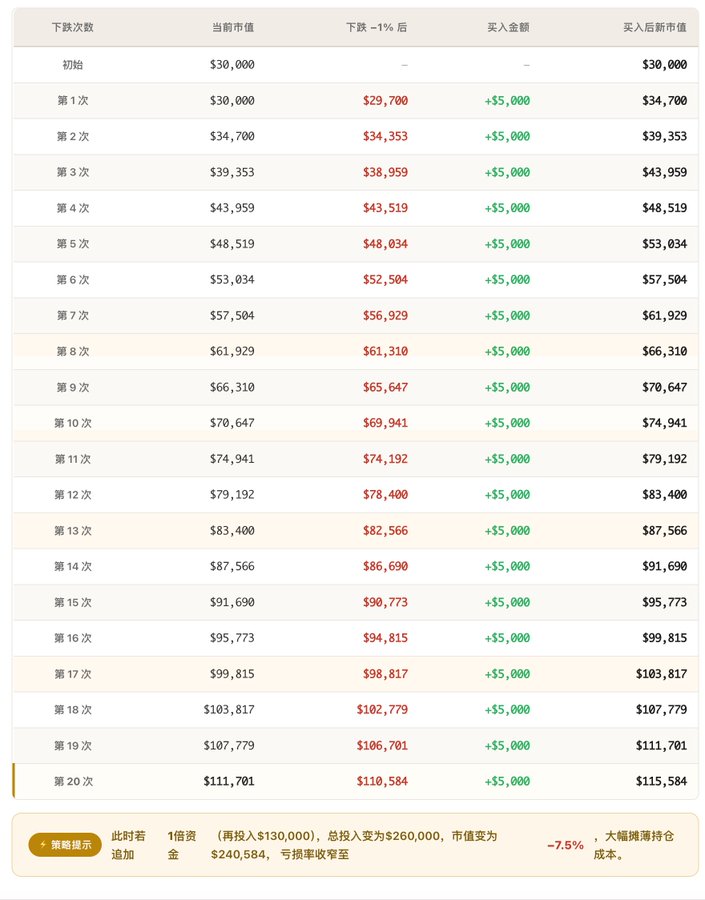Click the $66,310 new market value cell
Screen dimensions: 705x900
664,351
